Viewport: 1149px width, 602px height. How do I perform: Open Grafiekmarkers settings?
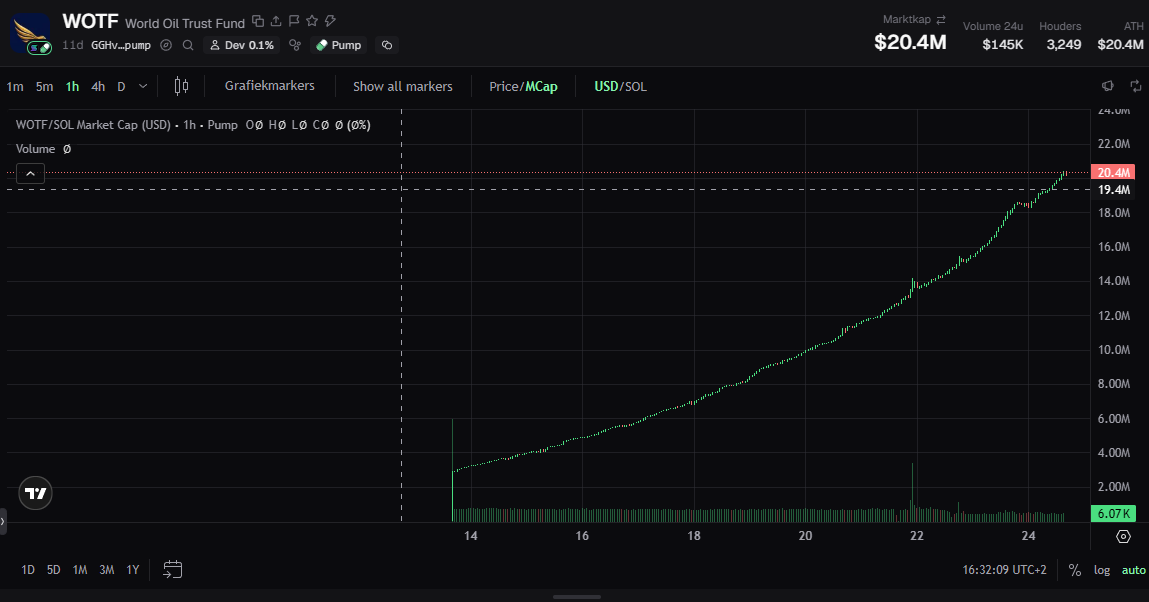(270, 86)
